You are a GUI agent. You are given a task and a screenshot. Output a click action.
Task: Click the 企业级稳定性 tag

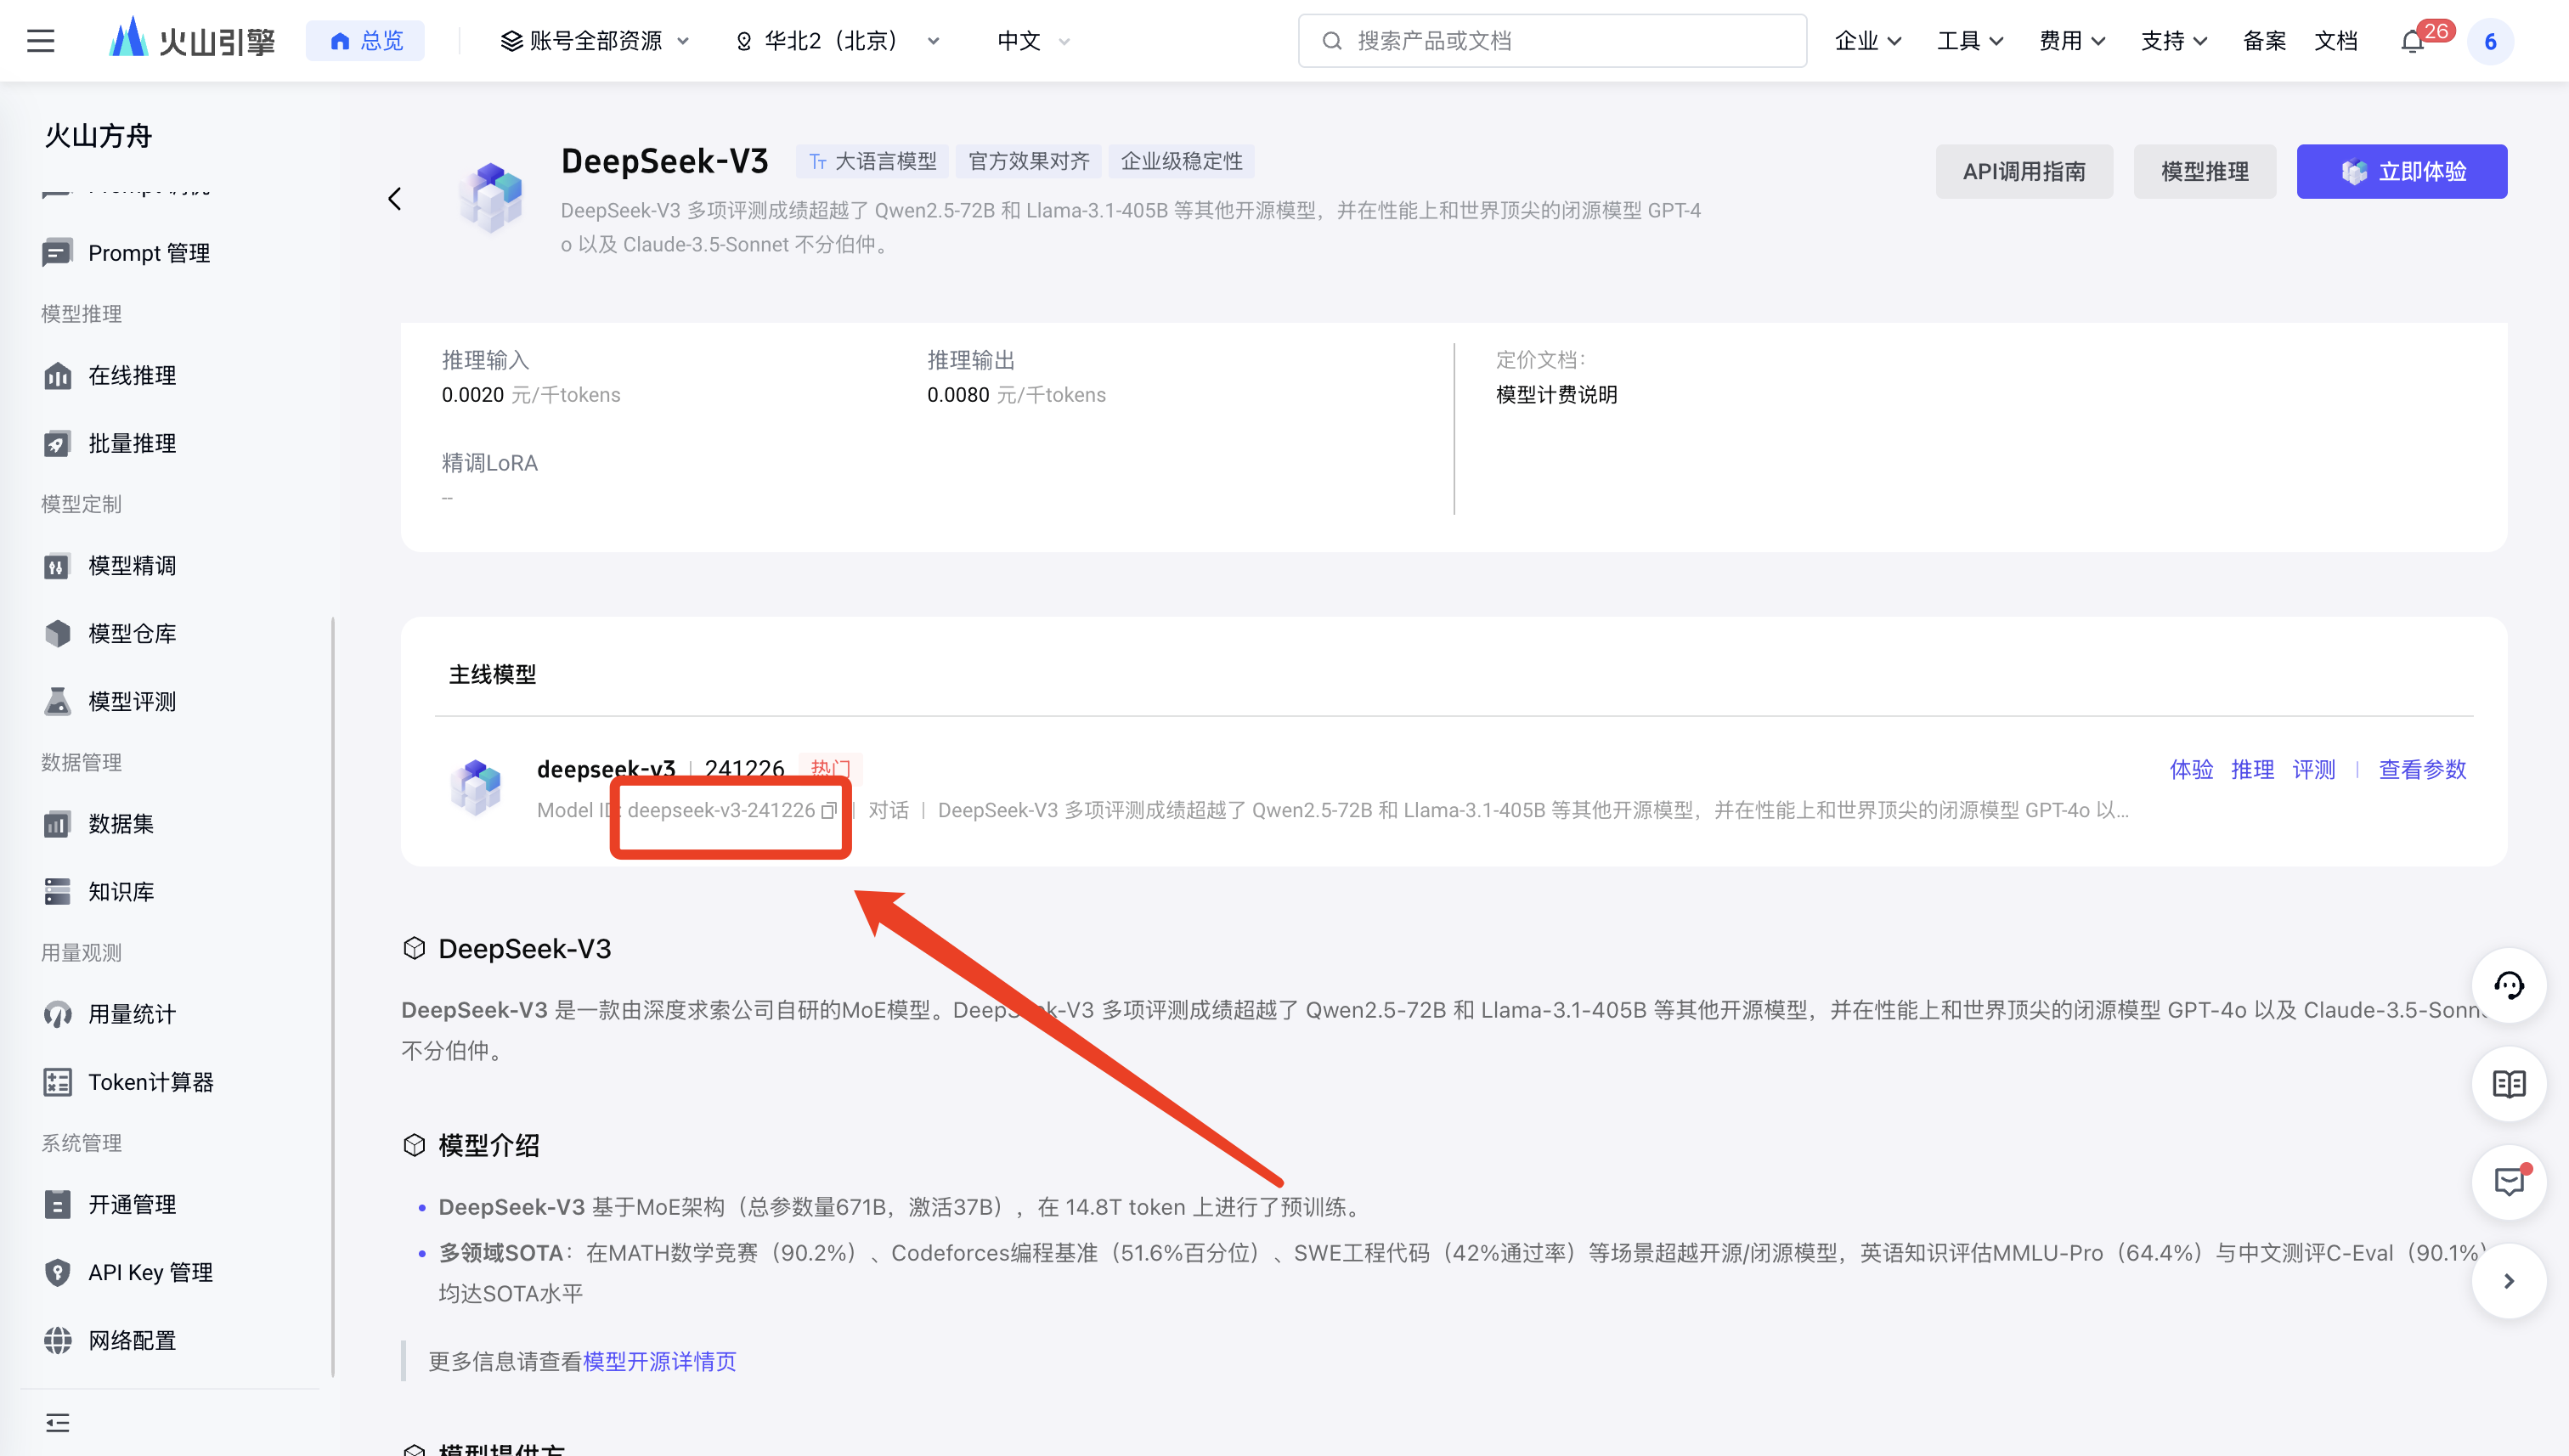point(1181,162)
